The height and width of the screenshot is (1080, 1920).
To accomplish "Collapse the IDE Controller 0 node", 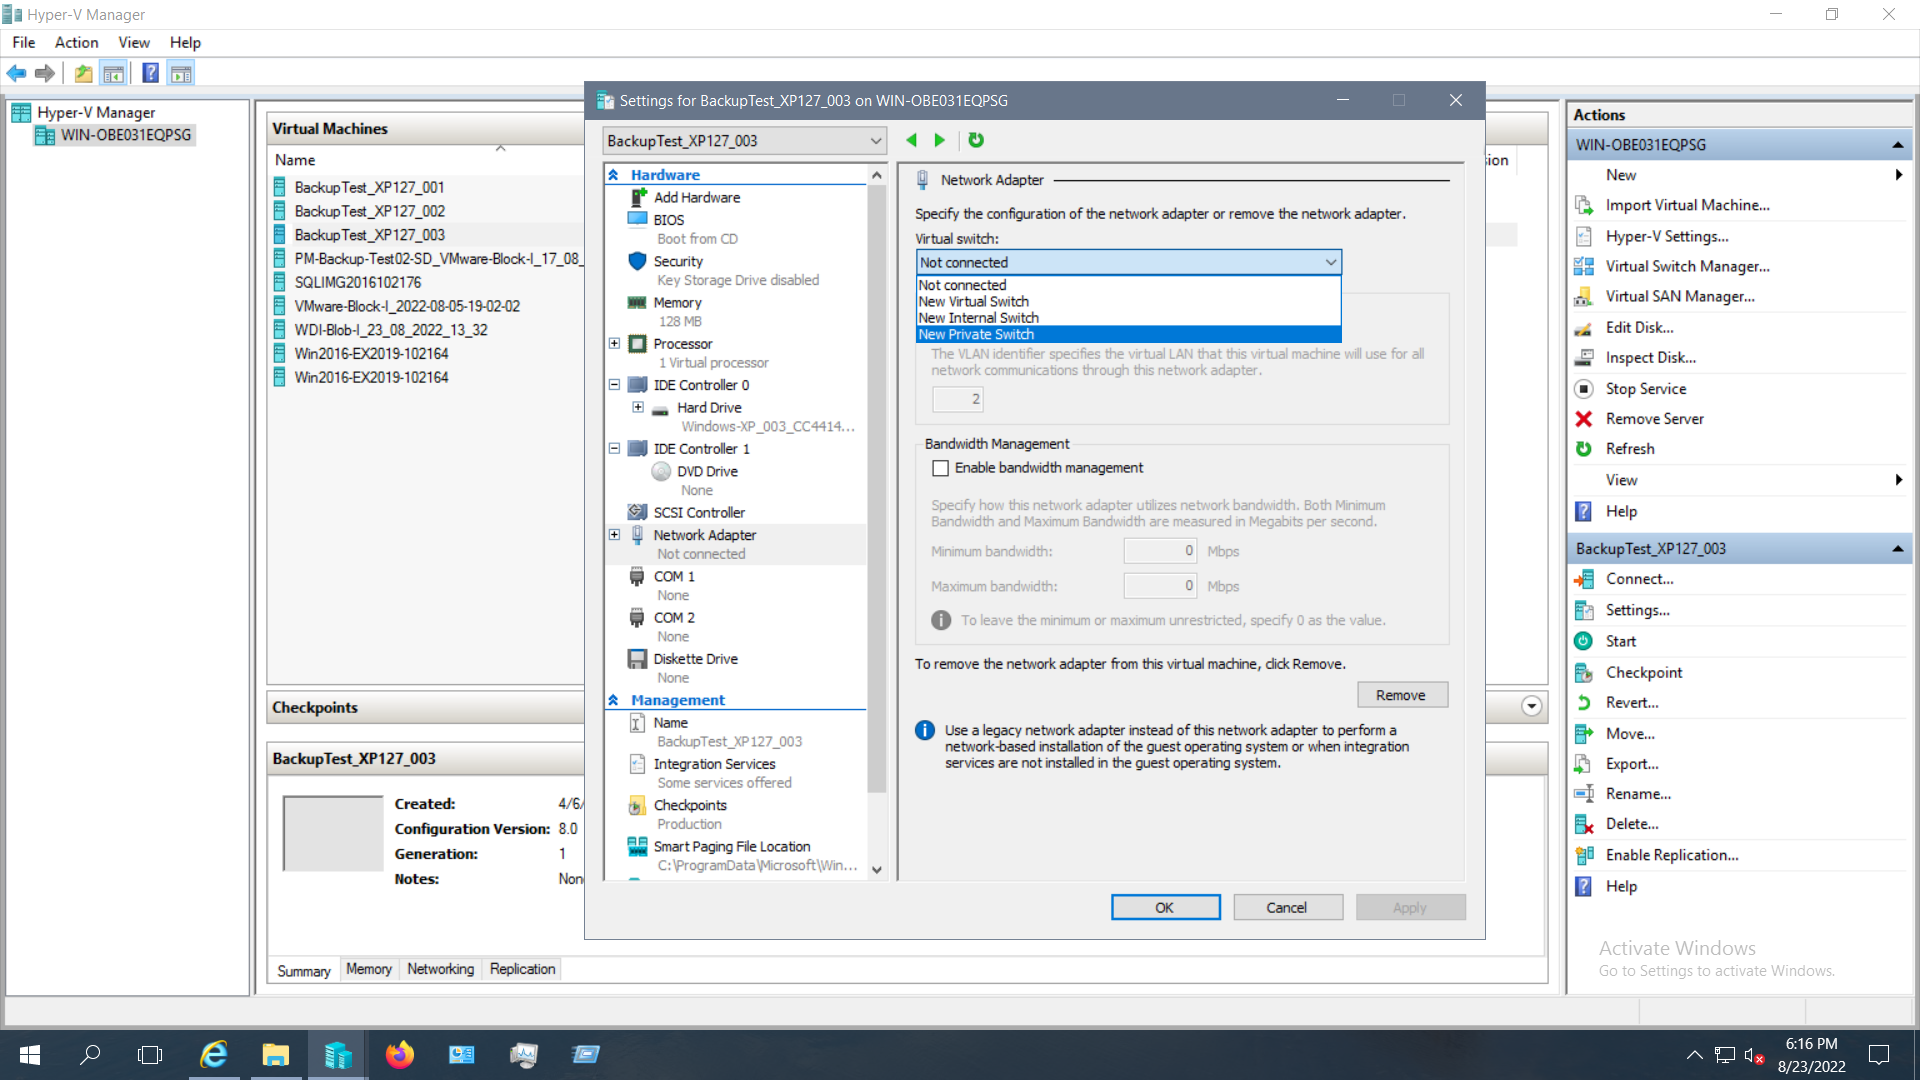I will pos(614,384).
